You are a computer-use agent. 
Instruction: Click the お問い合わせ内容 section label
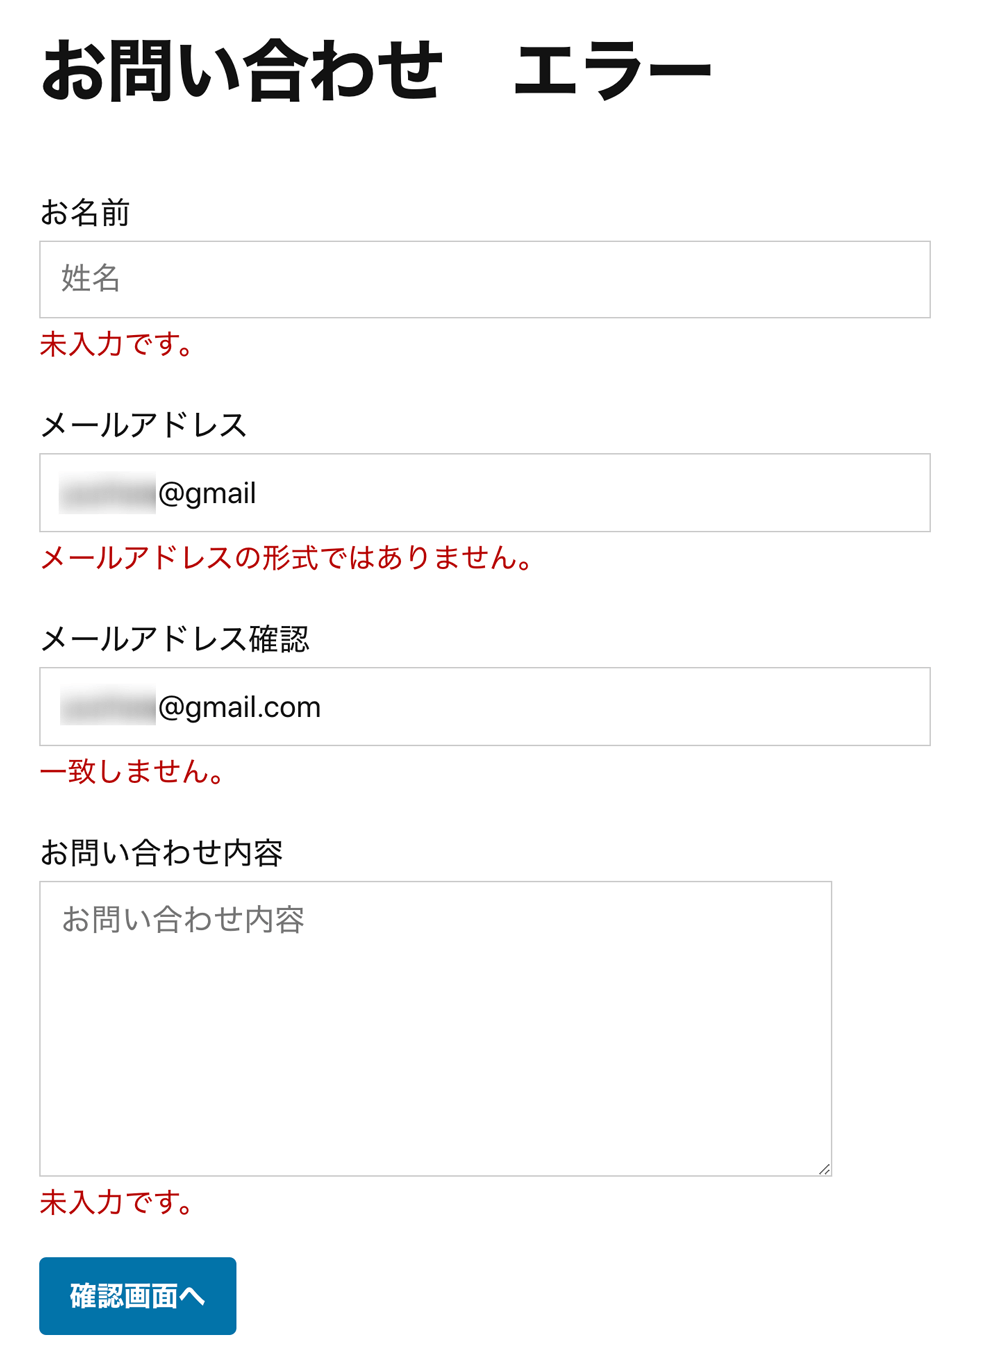click(162, 853)
